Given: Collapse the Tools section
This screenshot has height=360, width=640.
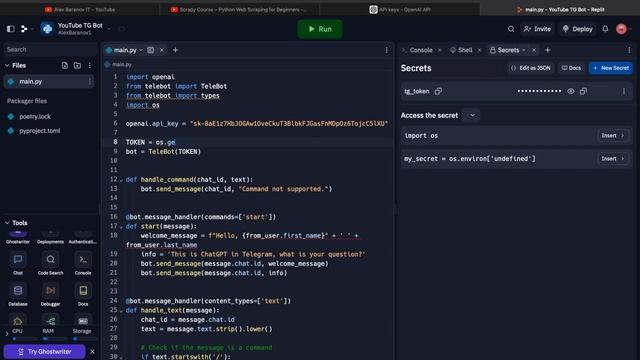Looking at the screenshot, I should (x=7, y=223).
